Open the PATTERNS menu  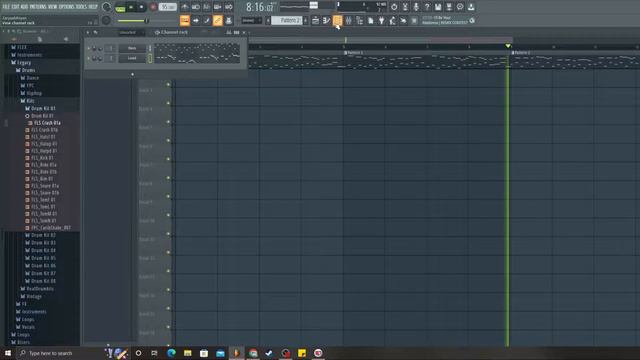click(x=38, y=7)
